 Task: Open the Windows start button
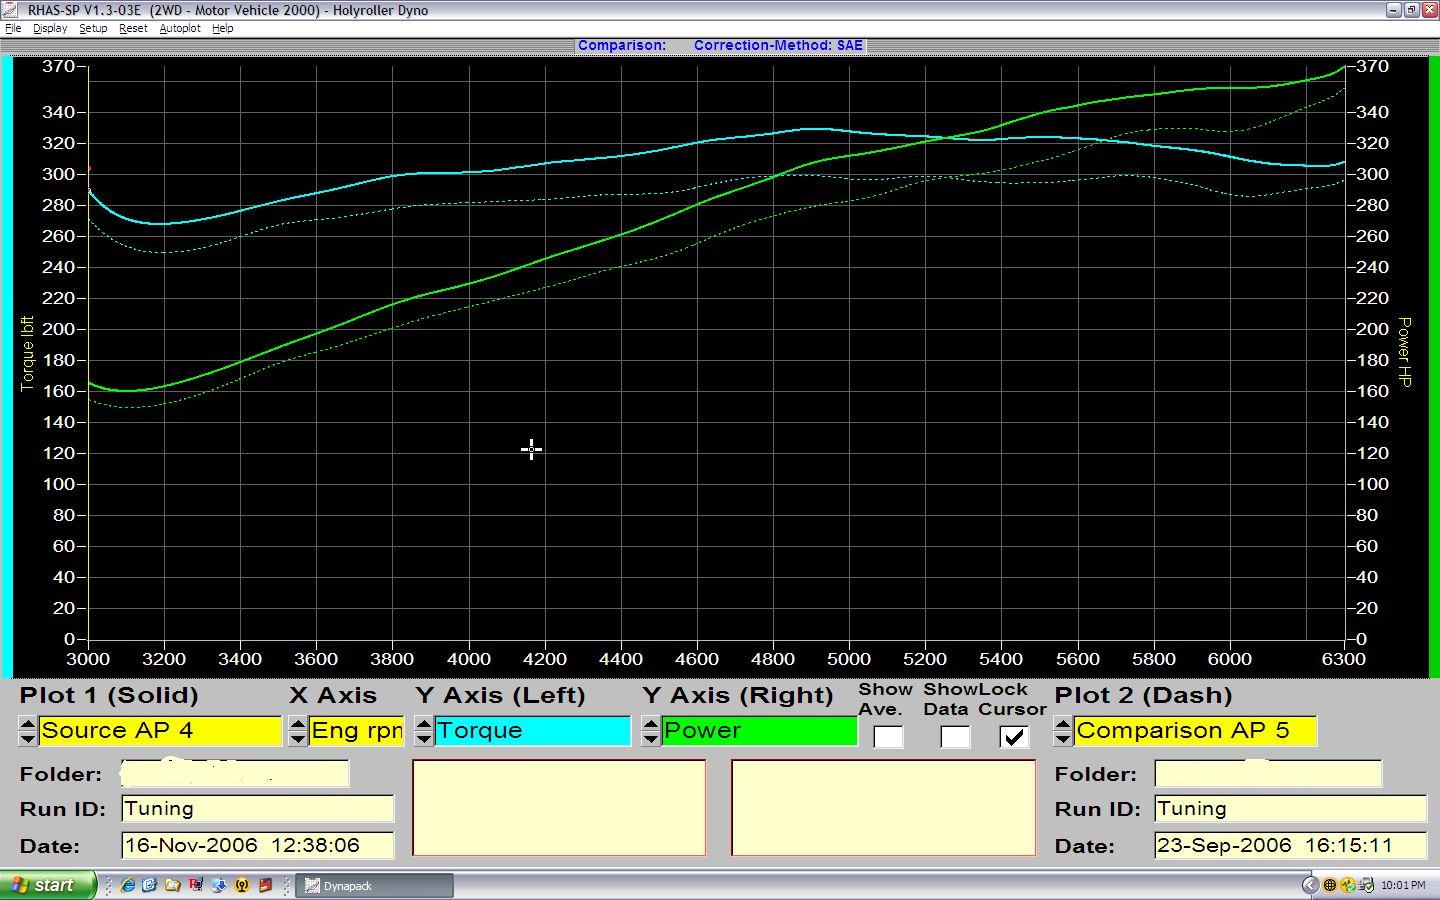(47, 885)
